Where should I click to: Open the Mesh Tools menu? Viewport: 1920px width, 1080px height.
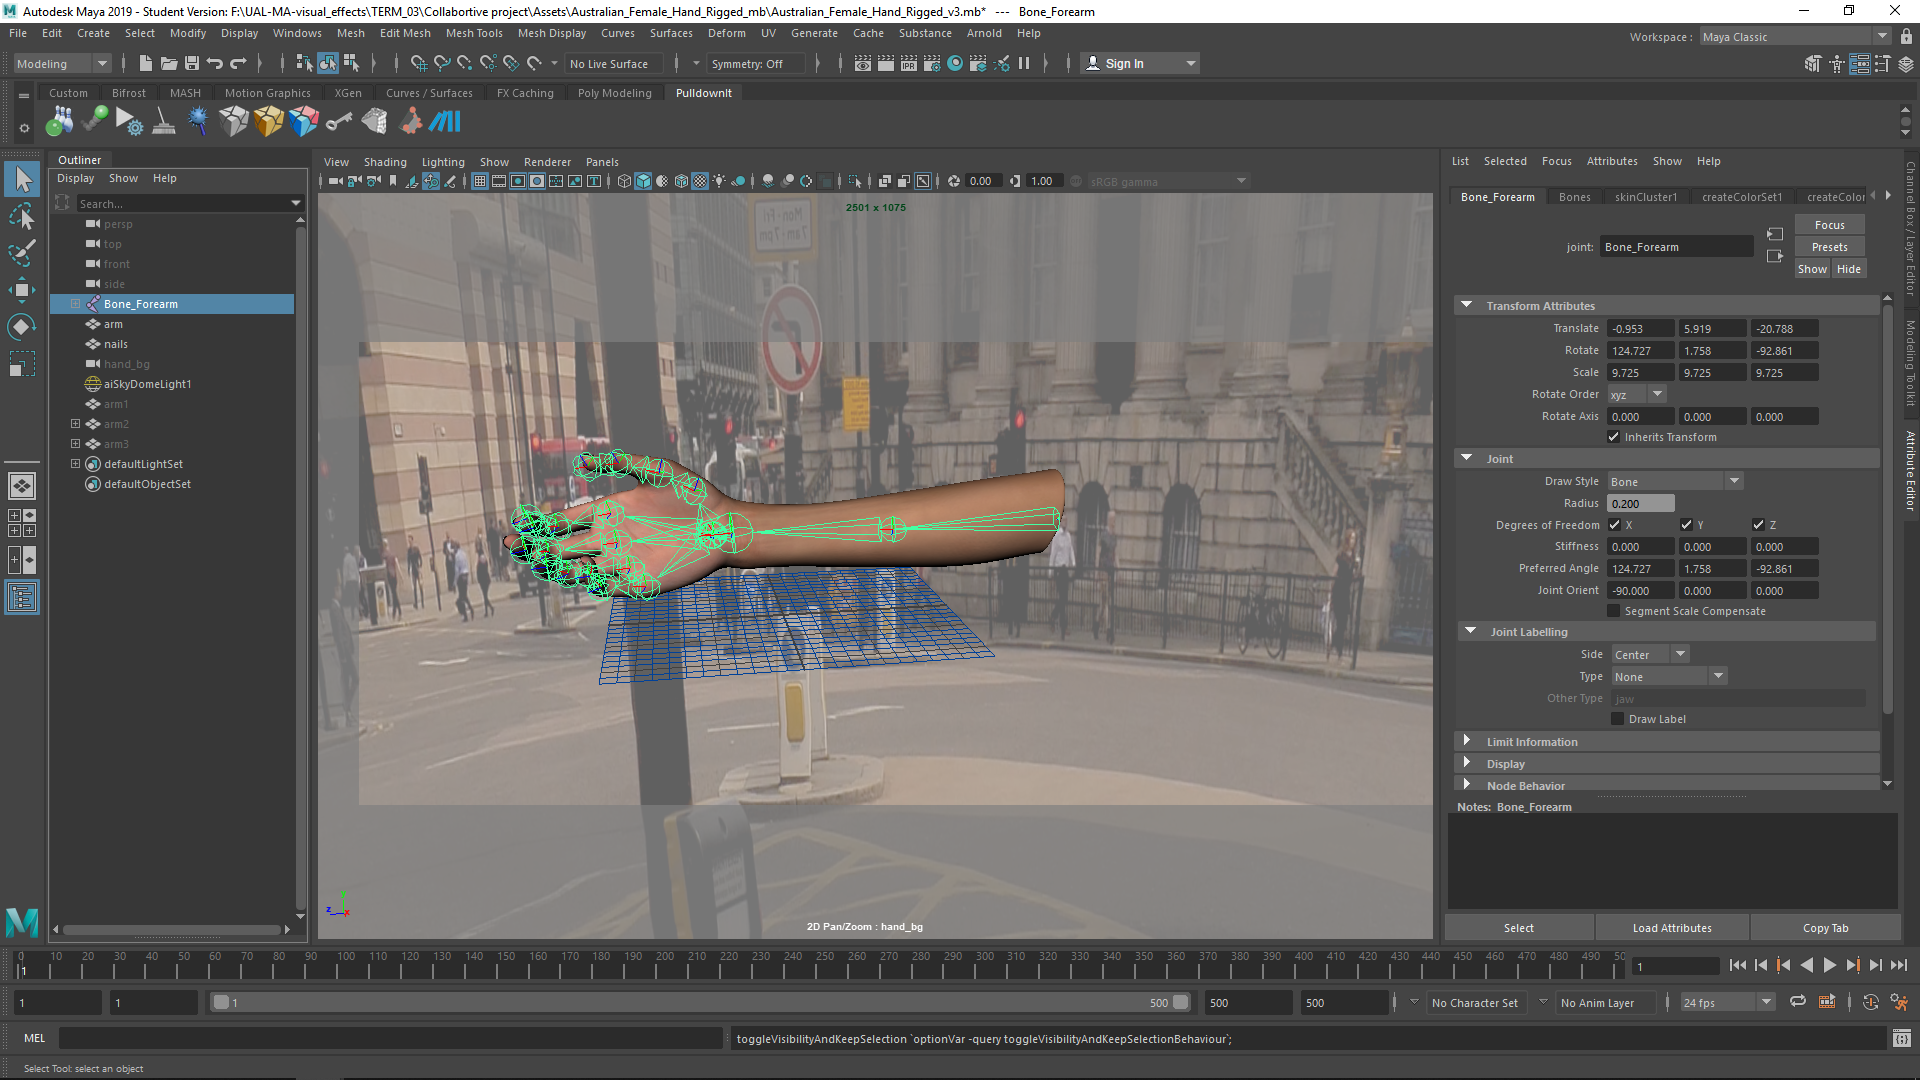pyautogui.click(x=473, y=33)
